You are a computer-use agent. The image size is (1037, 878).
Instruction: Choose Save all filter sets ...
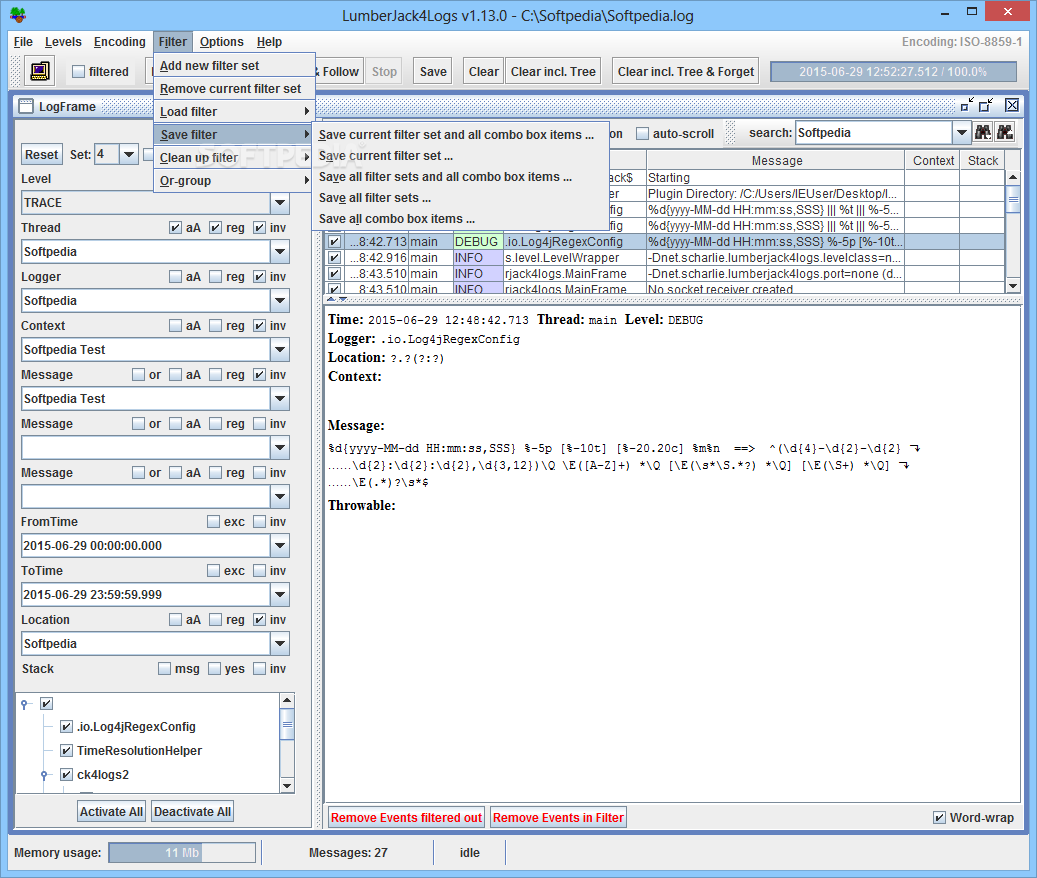point(460,198)
